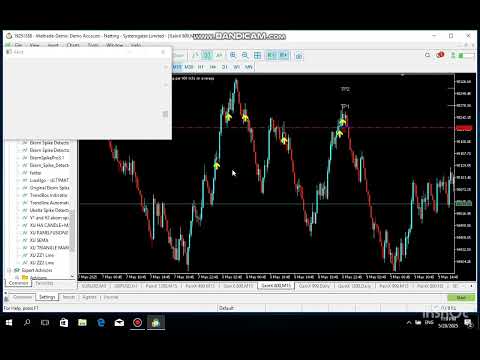Select the Trendline Automatic indicator
The image size is (480, 360).
pos(49,203)
